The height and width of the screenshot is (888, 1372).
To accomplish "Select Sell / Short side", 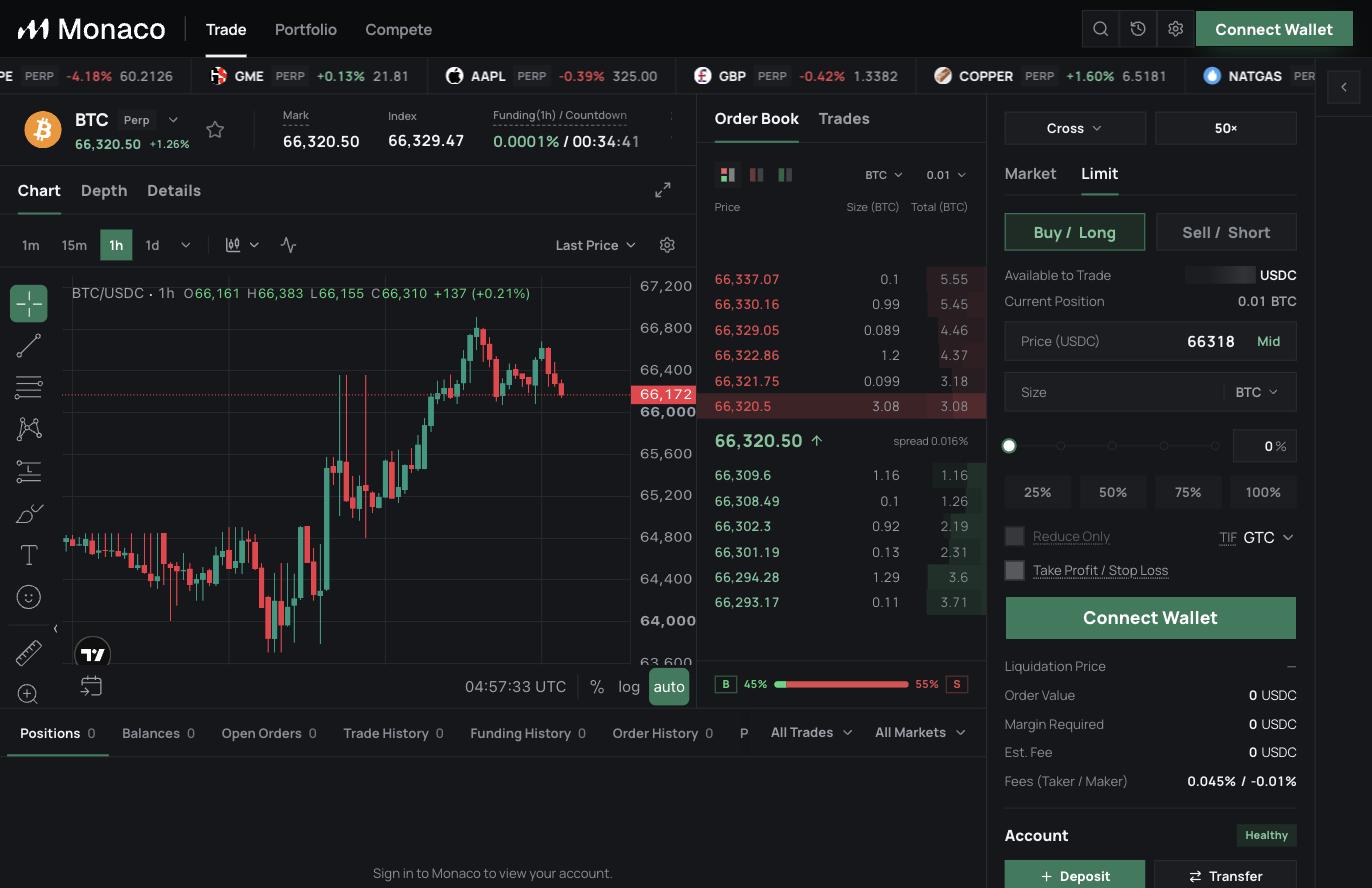I will [1226, 232].
